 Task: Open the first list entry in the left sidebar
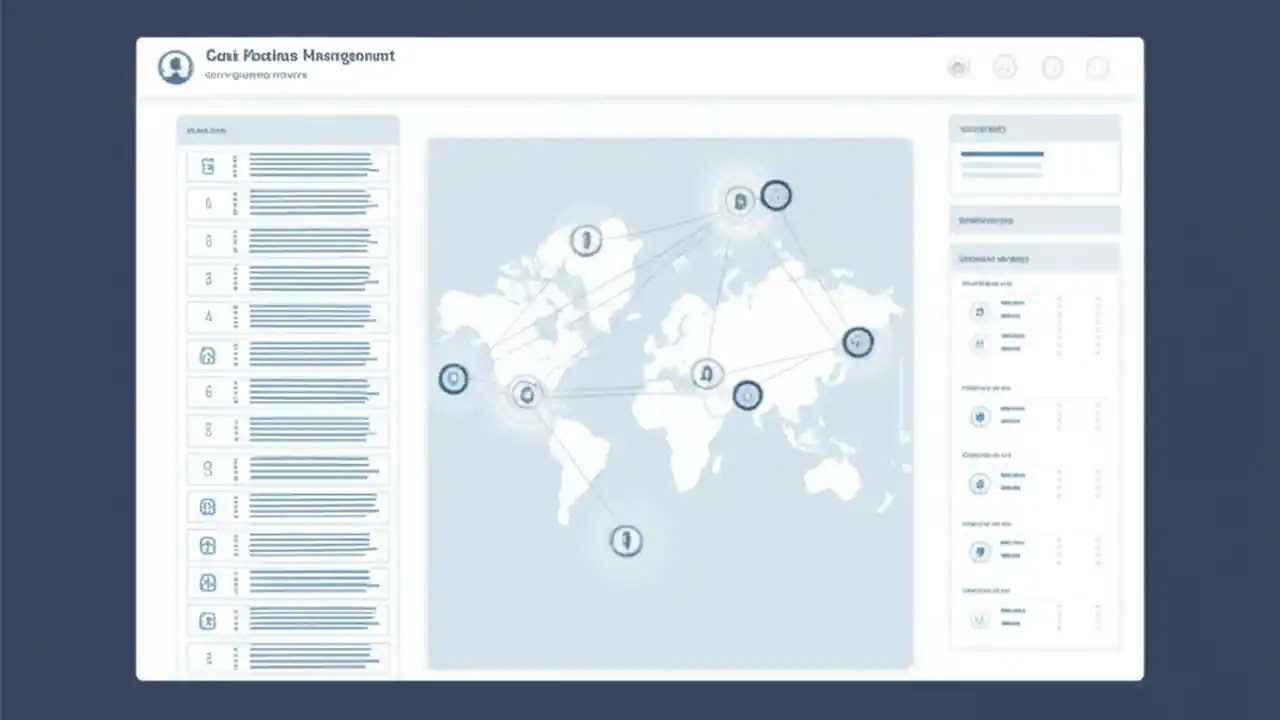click(288, 166)
